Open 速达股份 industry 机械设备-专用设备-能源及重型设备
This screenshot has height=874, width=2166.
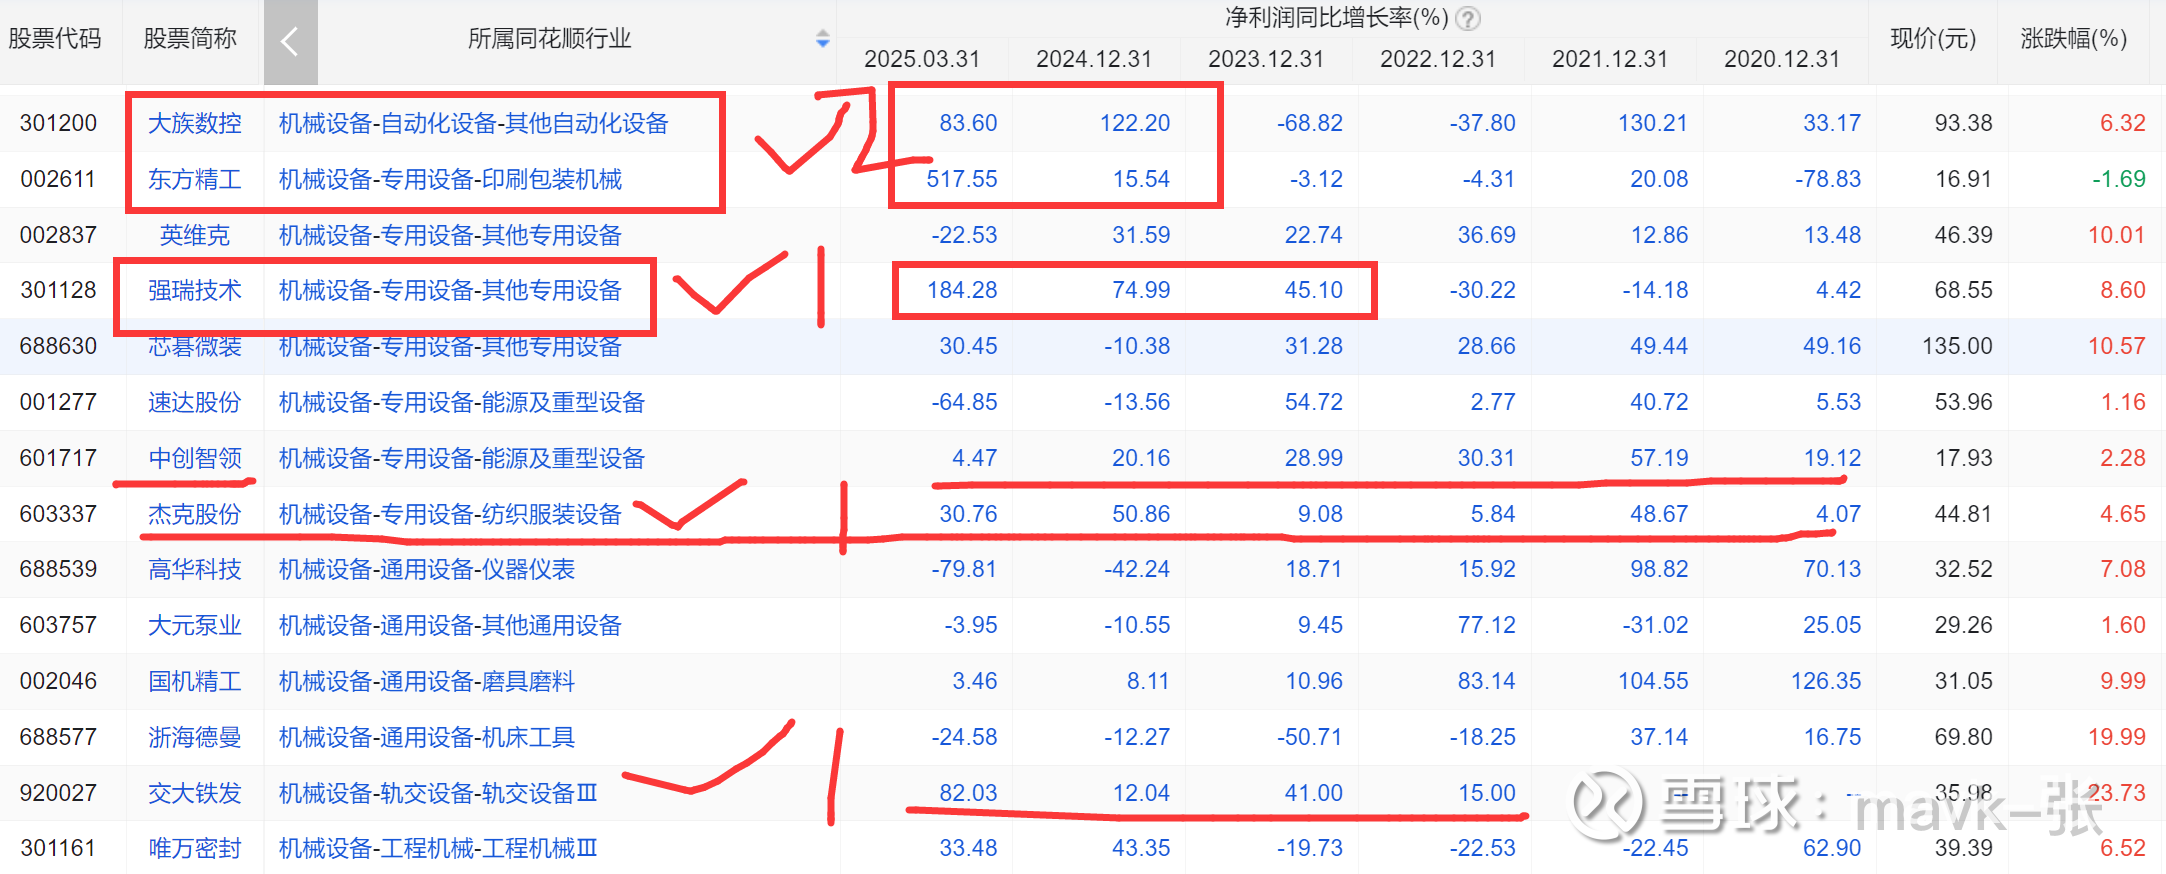coord(462,402)
